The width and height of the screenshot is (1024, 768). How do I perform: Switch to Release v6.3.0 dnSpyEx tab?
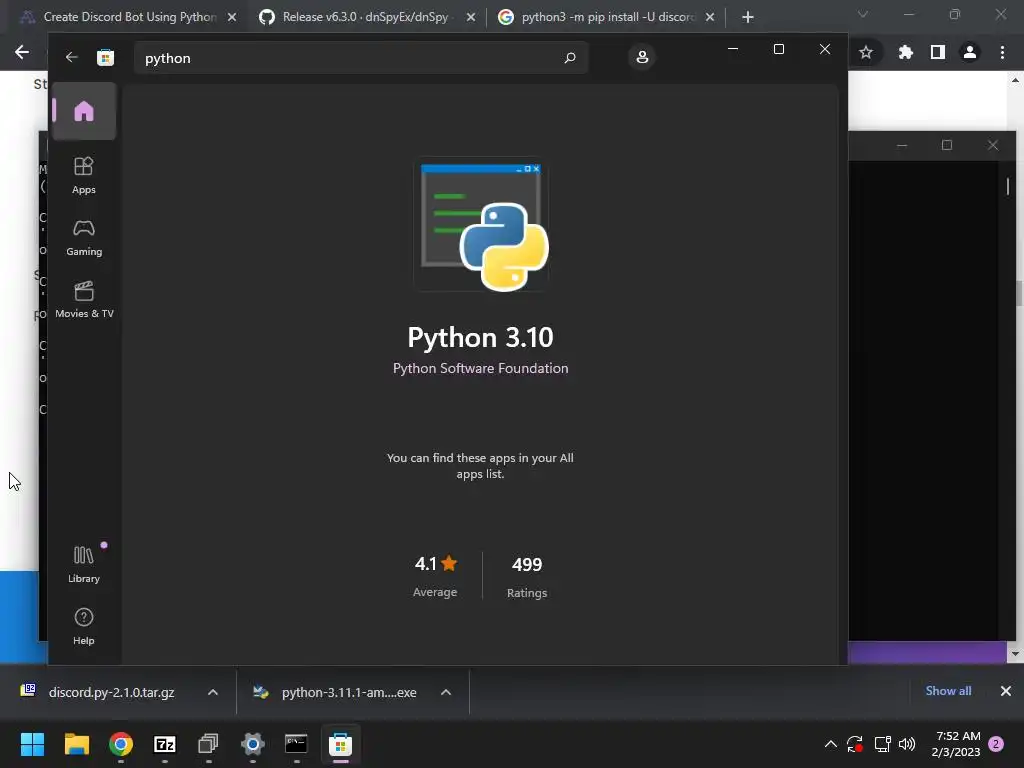(365, 17)
